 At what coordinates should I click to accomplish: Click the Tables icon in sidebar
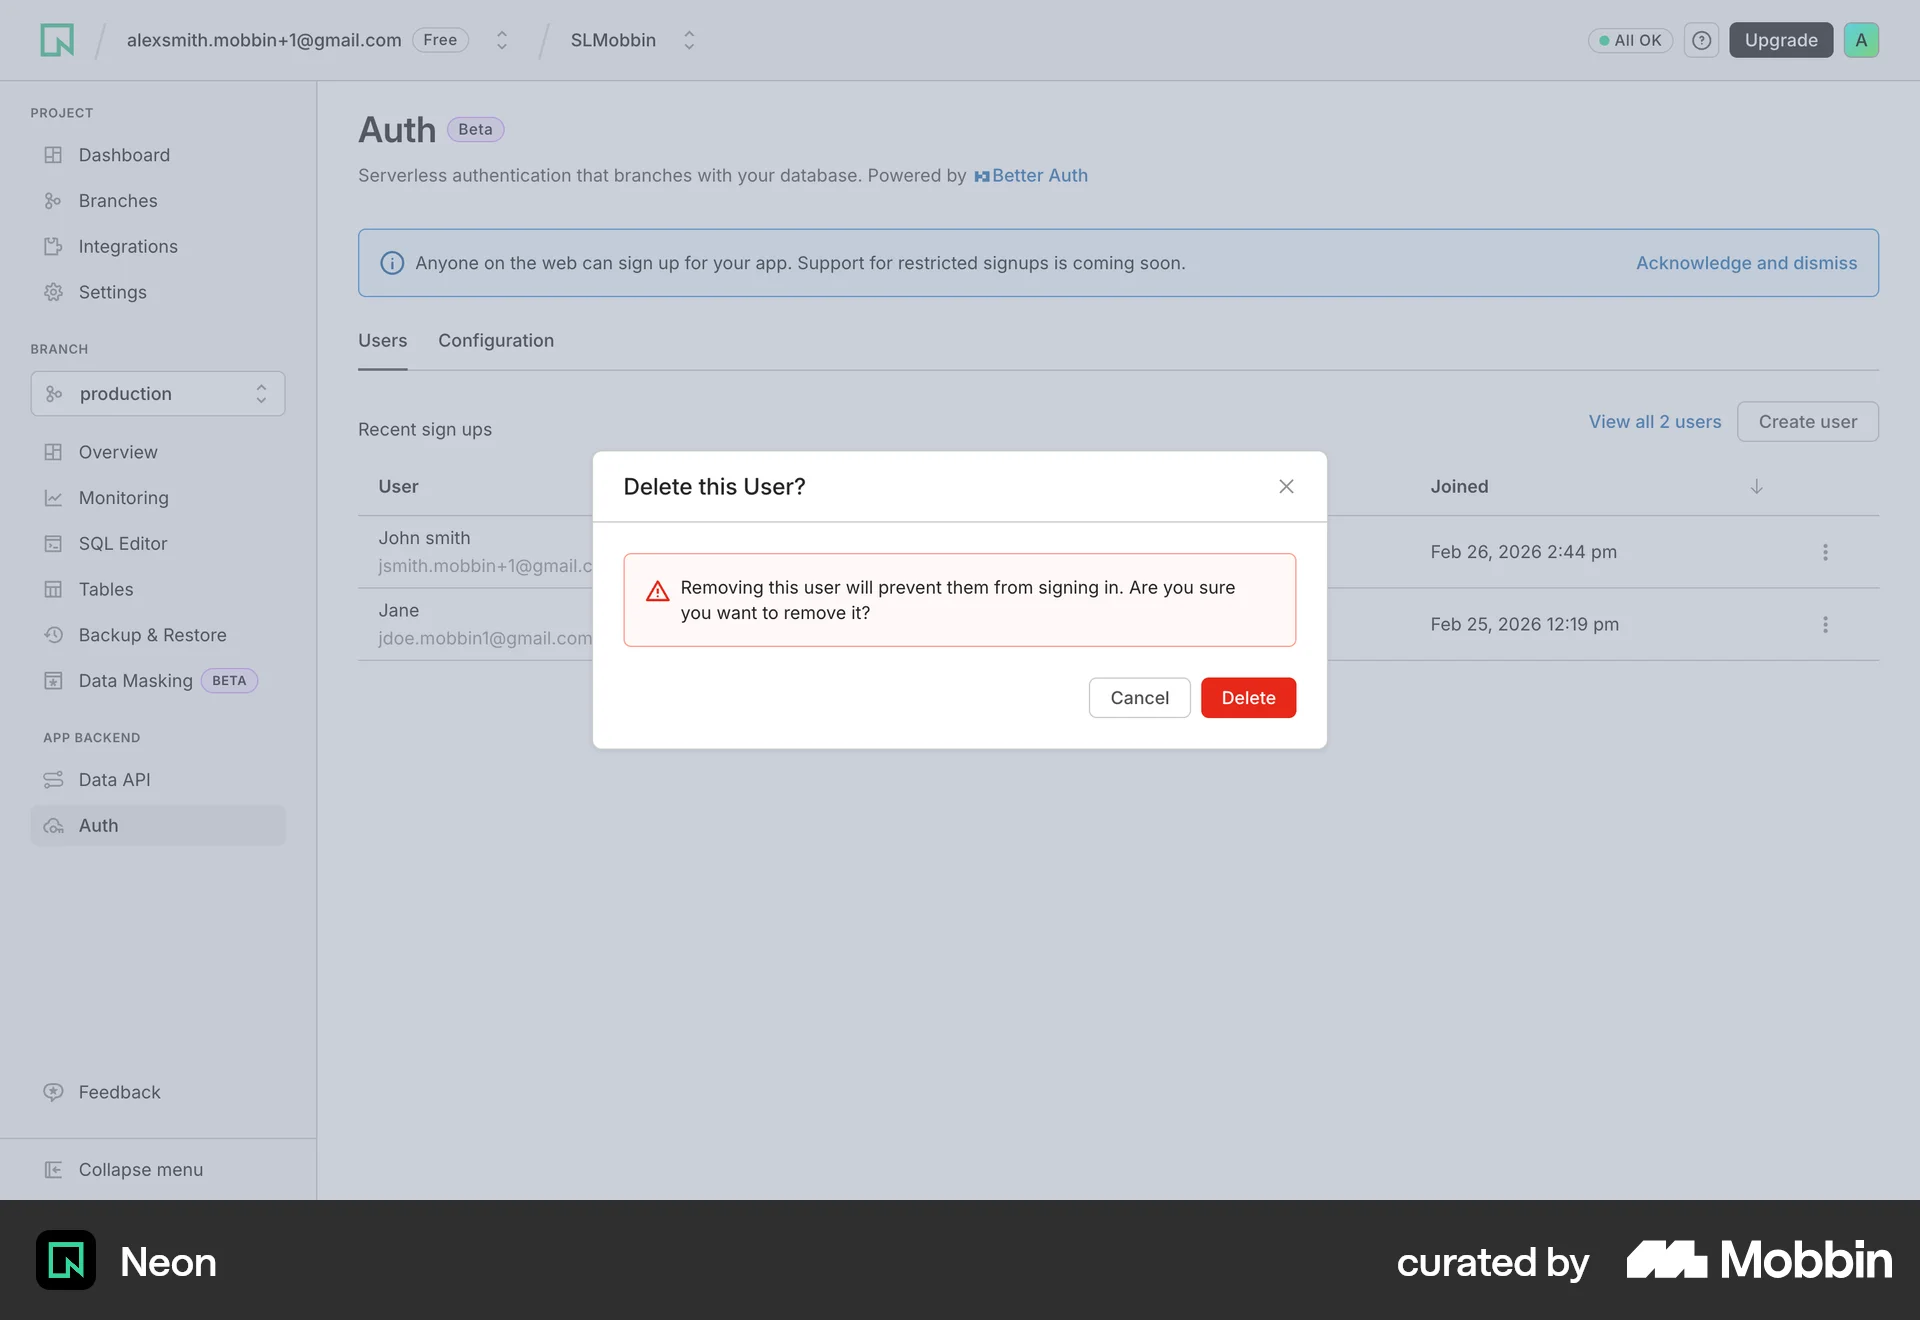tap(53, 589)
